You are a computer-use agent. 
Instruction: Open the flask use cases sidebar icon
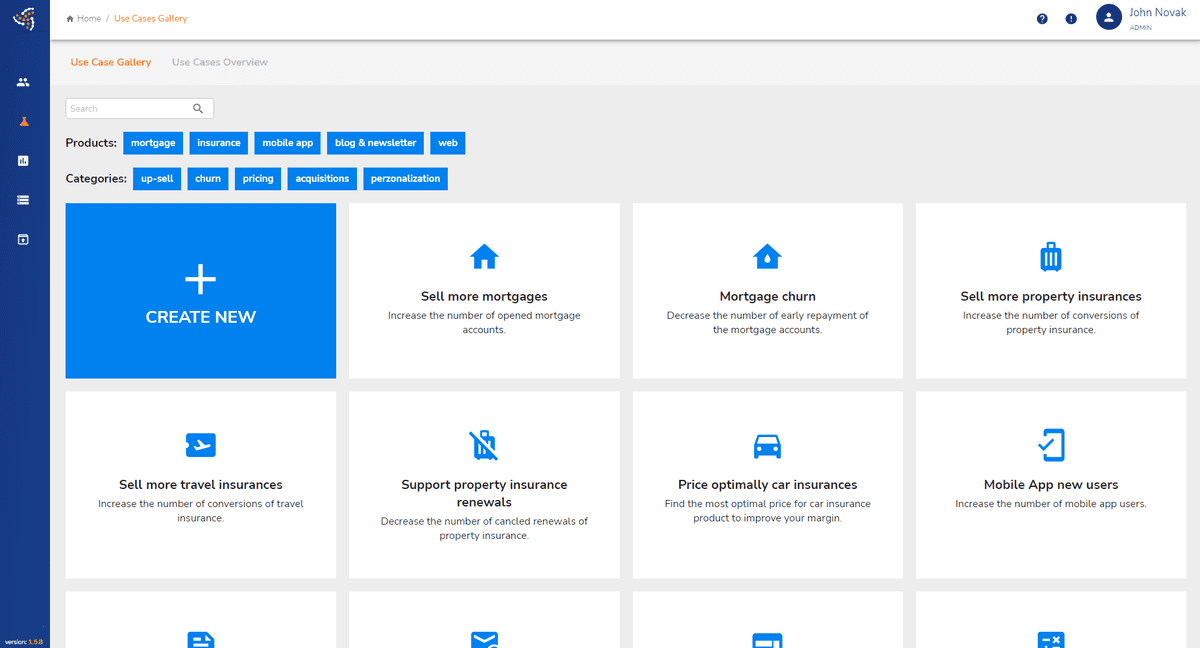23,121
